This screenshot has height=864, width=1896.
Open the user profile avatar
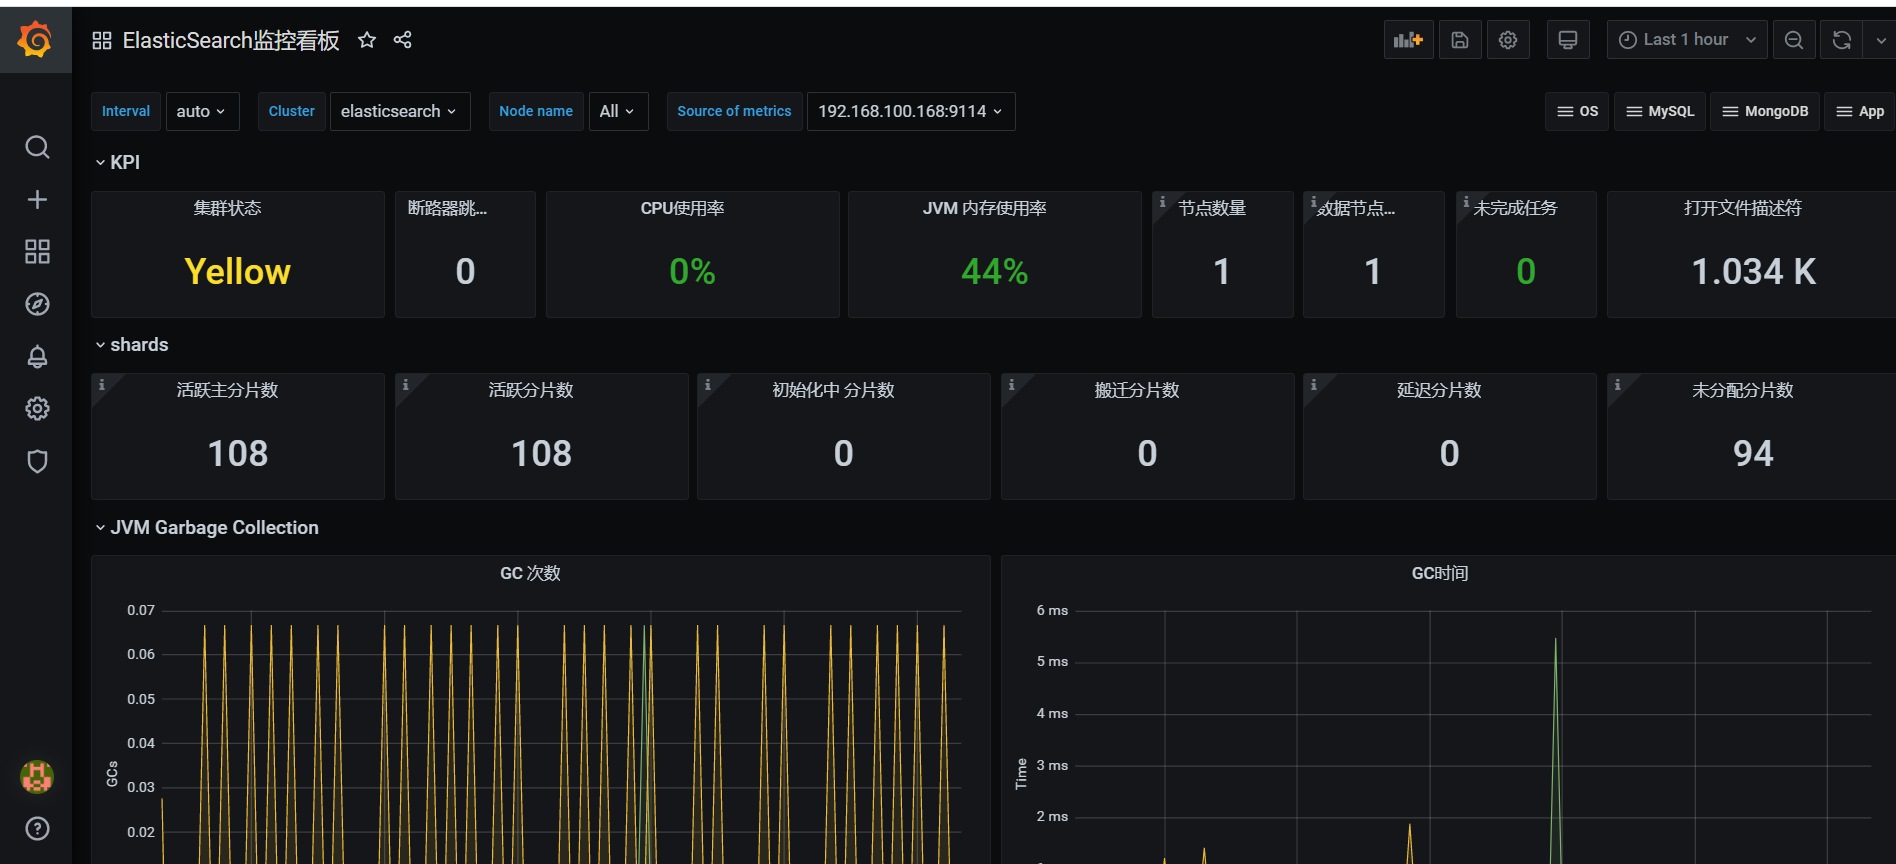(37, 777)
